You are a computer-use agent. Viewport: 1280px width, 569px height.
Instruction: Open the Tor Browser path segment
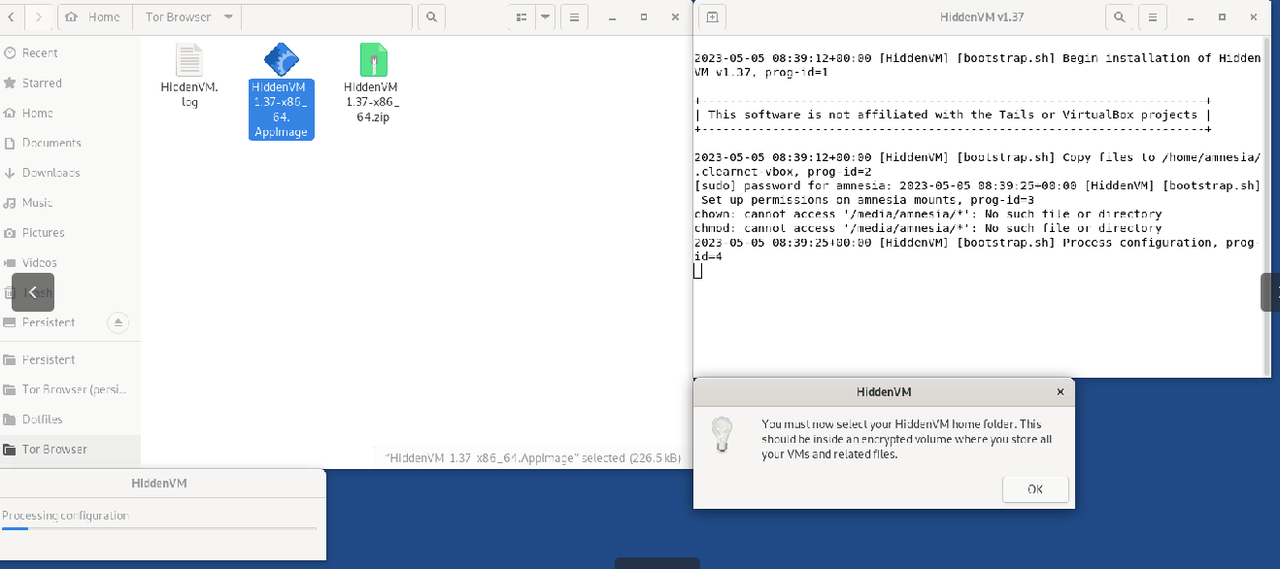point(178,17)
